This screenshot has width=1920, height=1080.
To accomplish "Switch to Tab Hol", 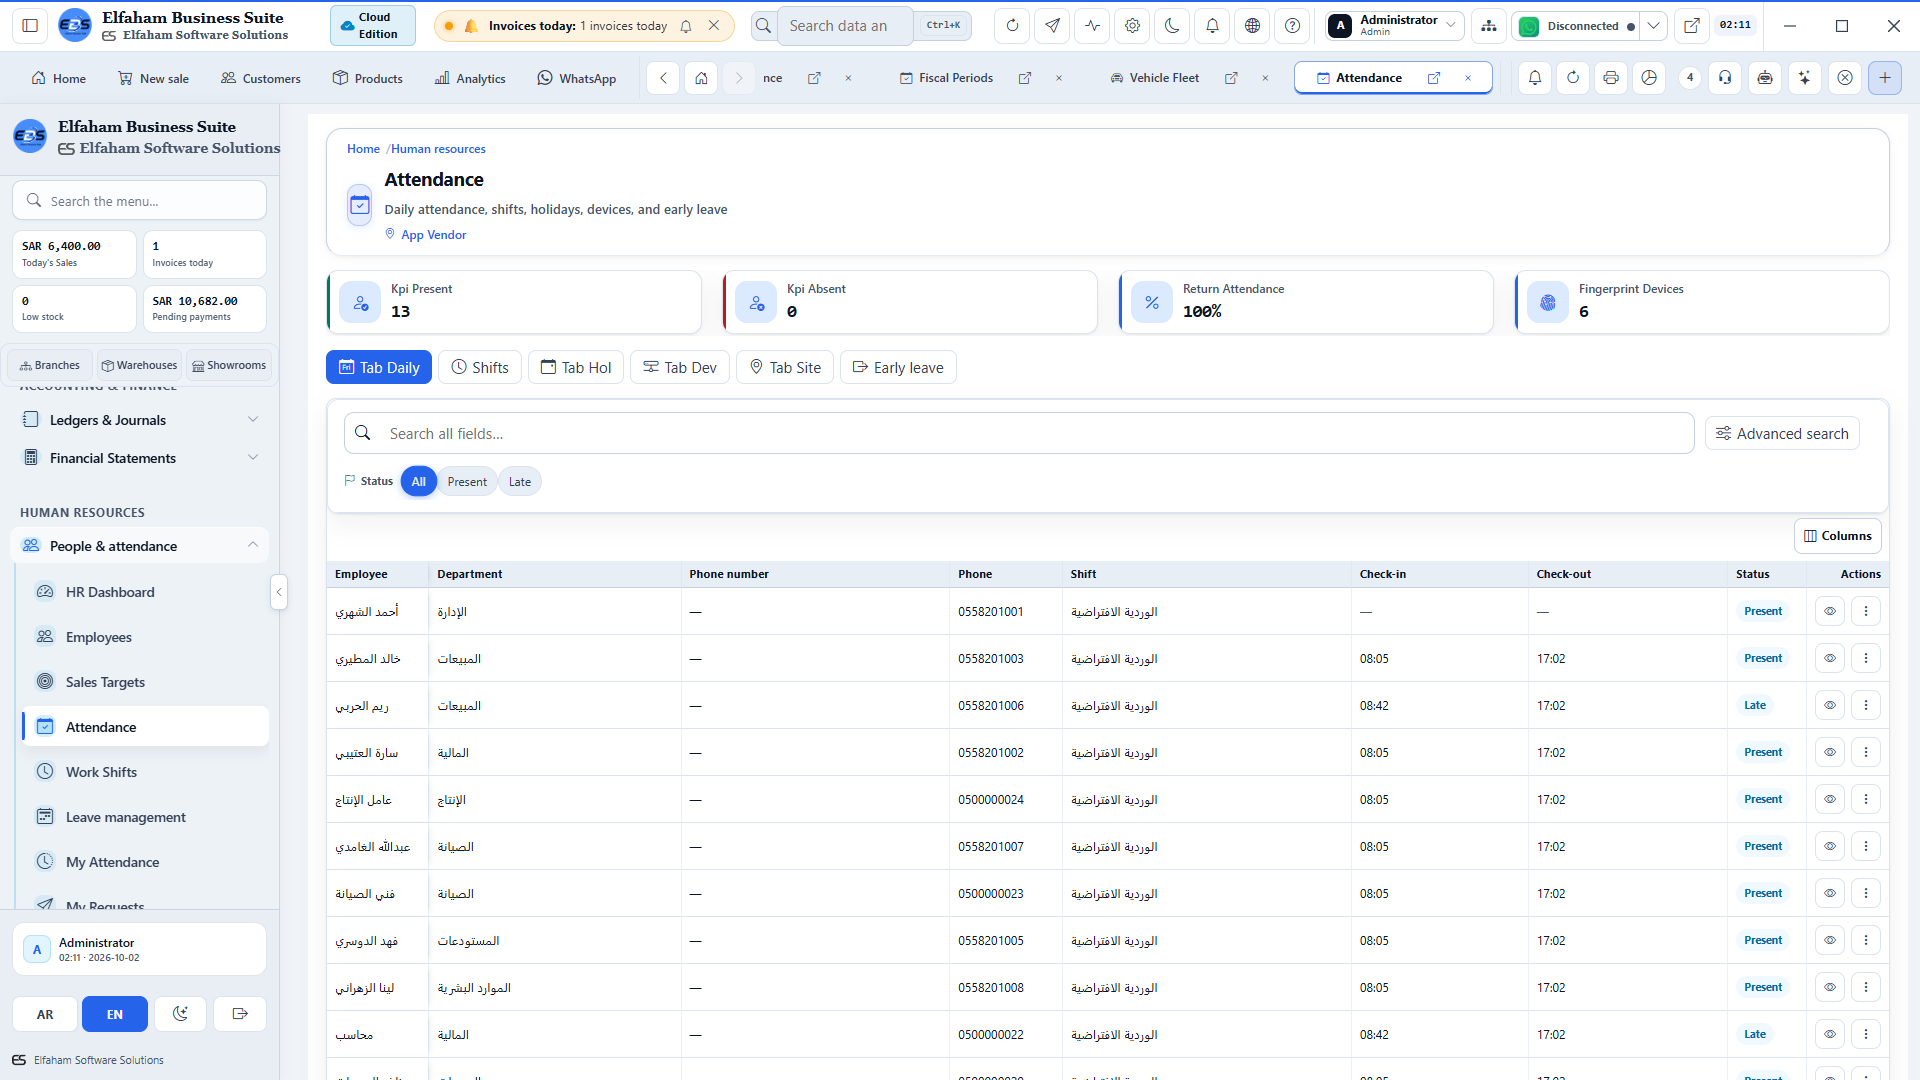I will tap(576, 368).
